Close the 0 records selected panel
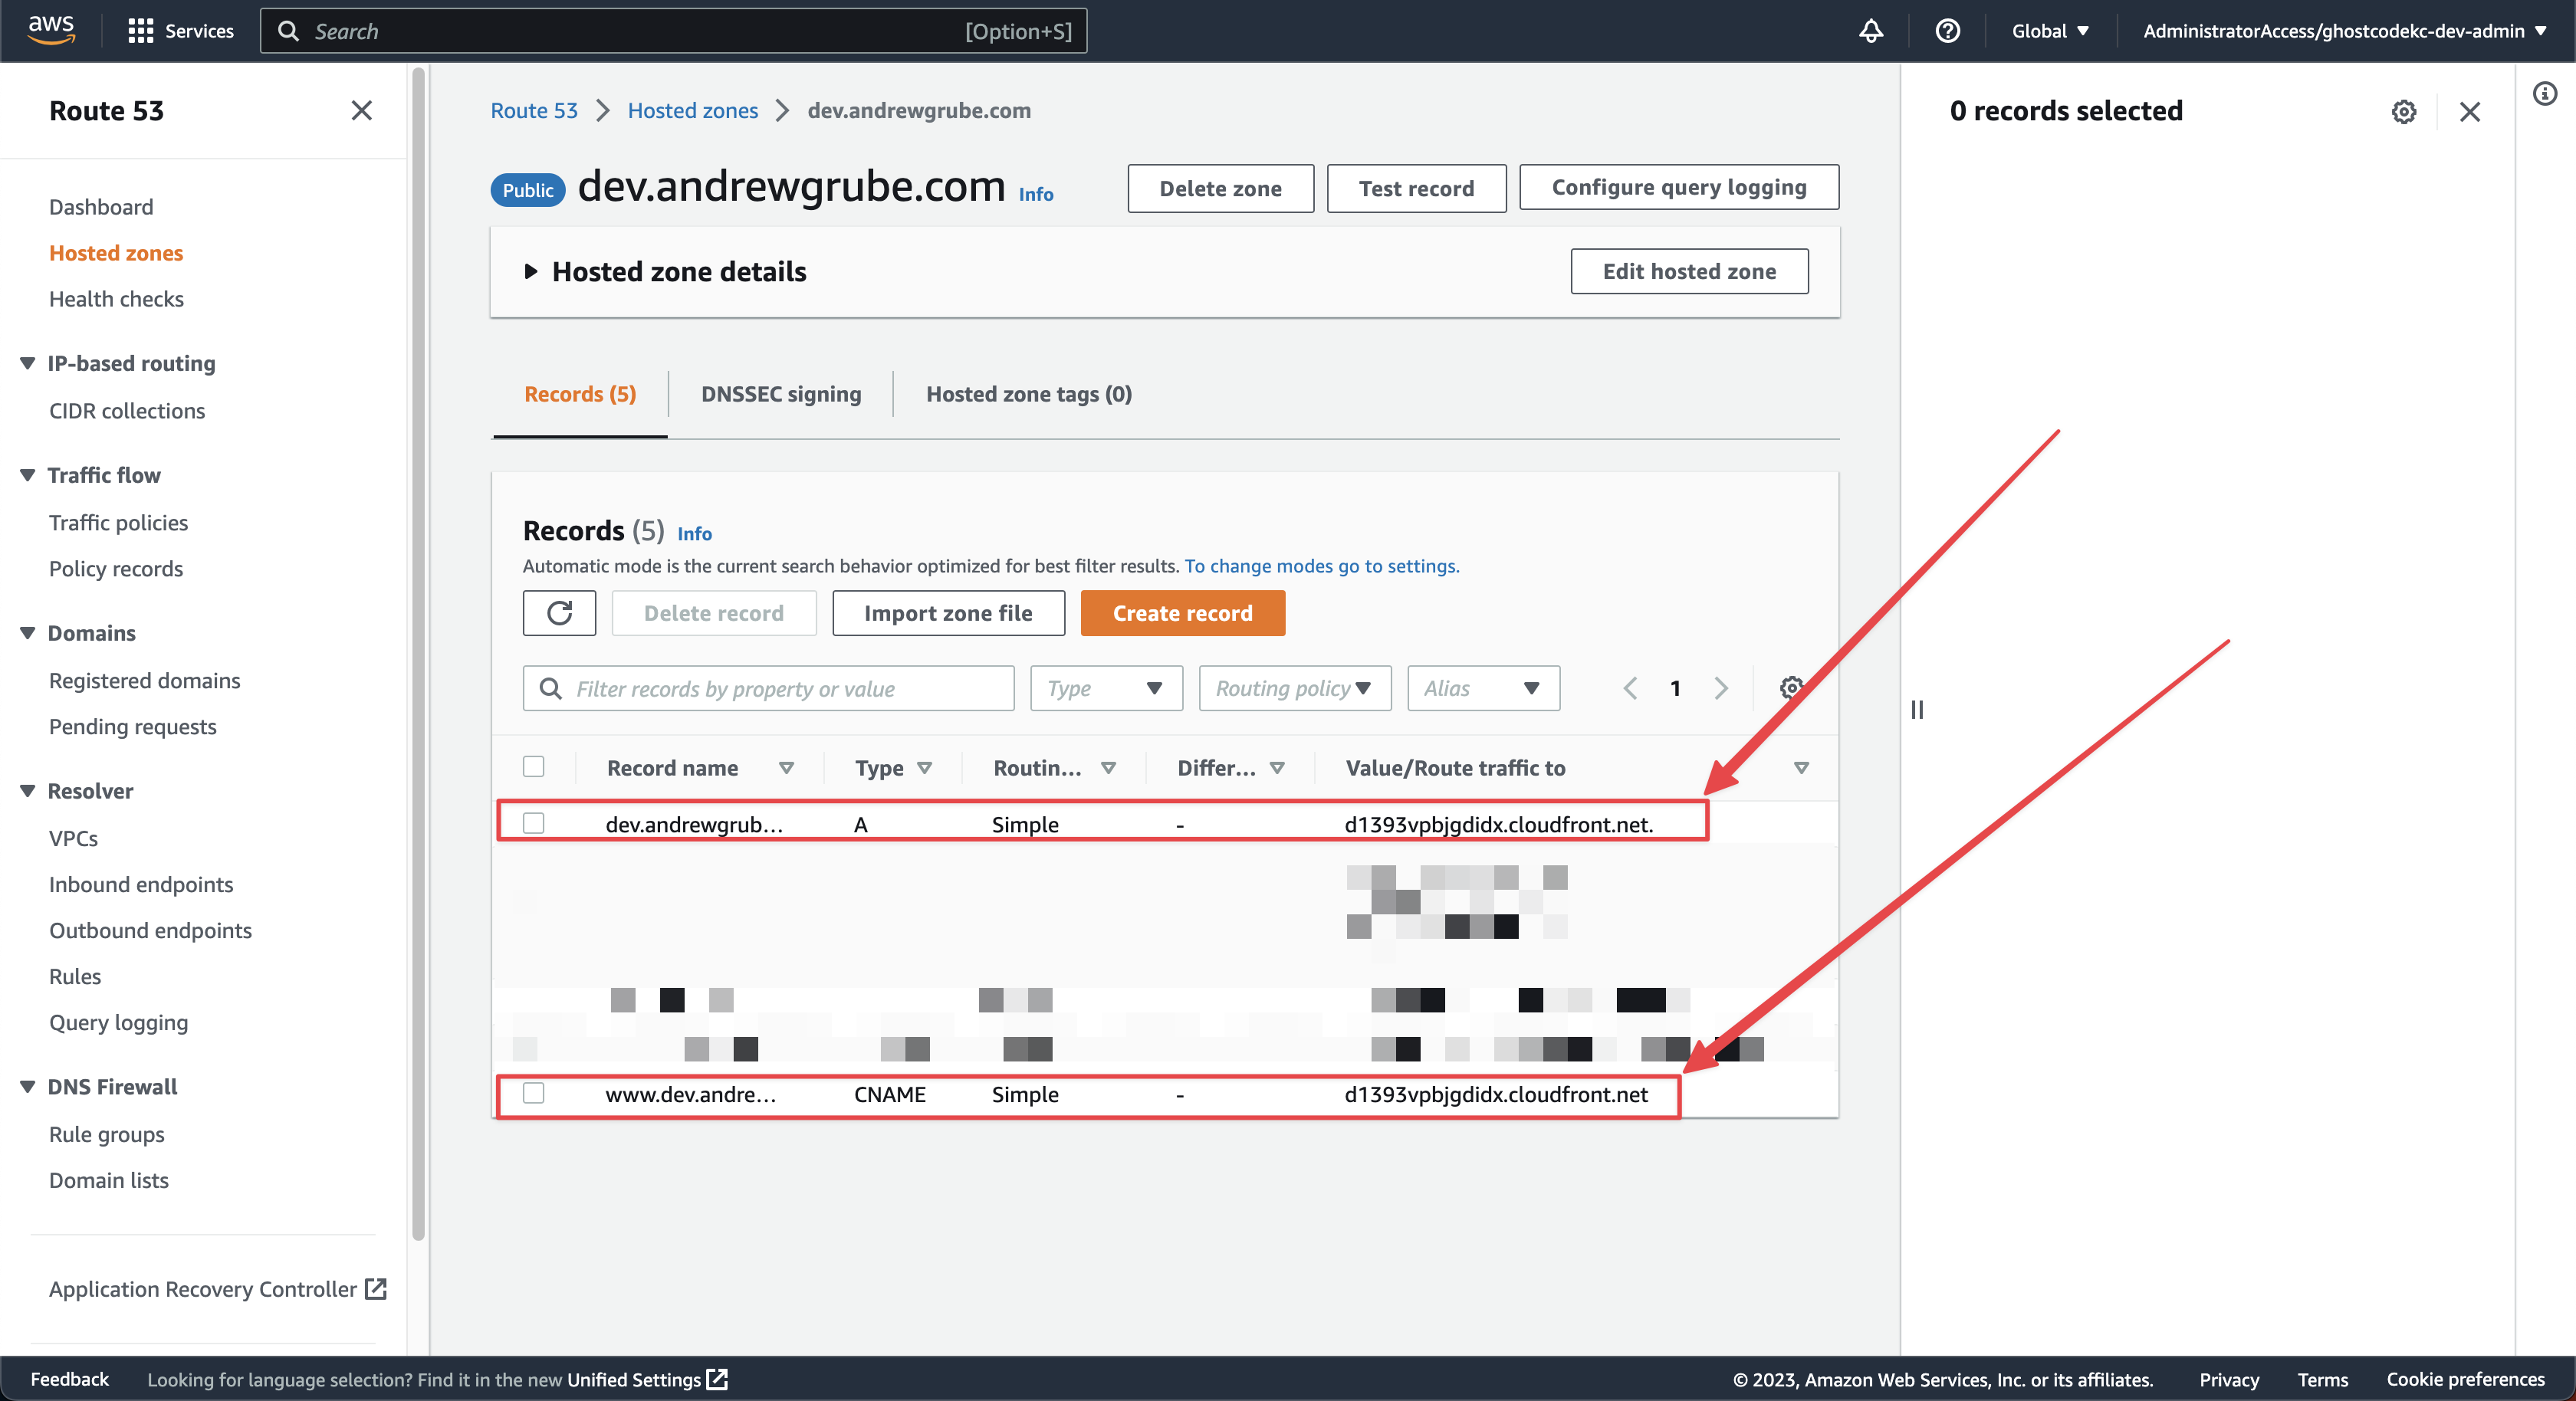 click(x=2470, y=111)
